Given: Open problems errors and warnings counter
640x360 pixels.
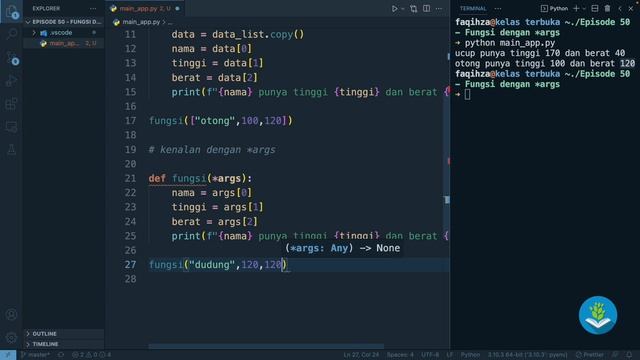Looking at the screenshot, I should [x=91, y=355].
